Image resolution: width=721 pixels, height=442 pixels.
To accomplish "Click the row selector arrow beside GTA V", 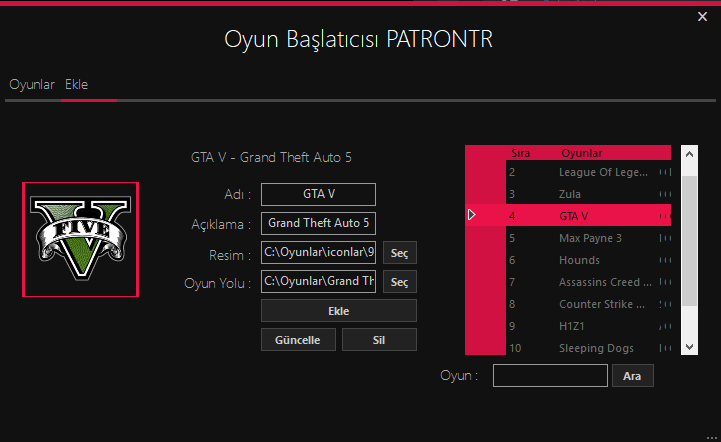I will pyautogui.click(x=471, y=215).
